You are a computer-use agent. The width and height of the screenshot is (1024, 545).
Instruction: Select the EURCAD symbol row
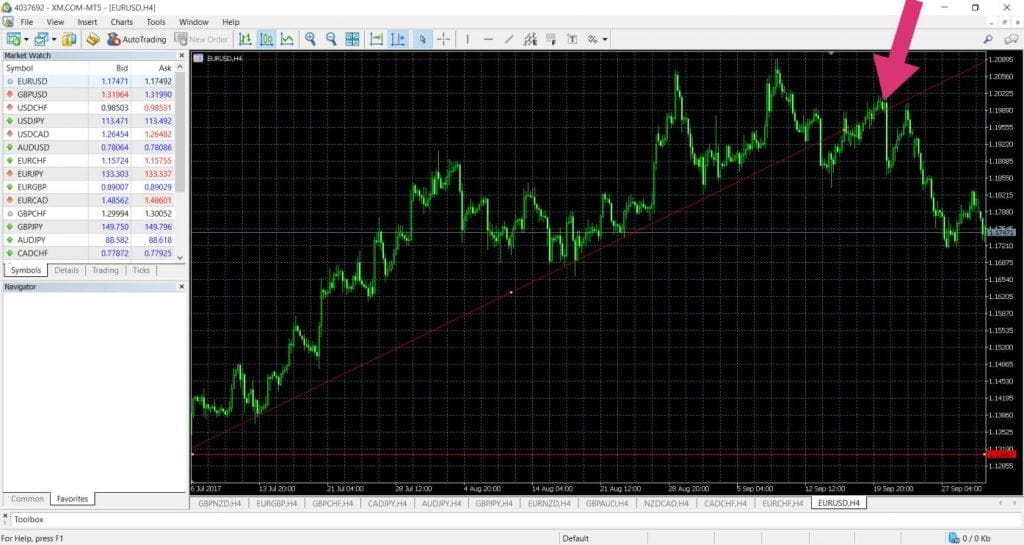point(89,200)
